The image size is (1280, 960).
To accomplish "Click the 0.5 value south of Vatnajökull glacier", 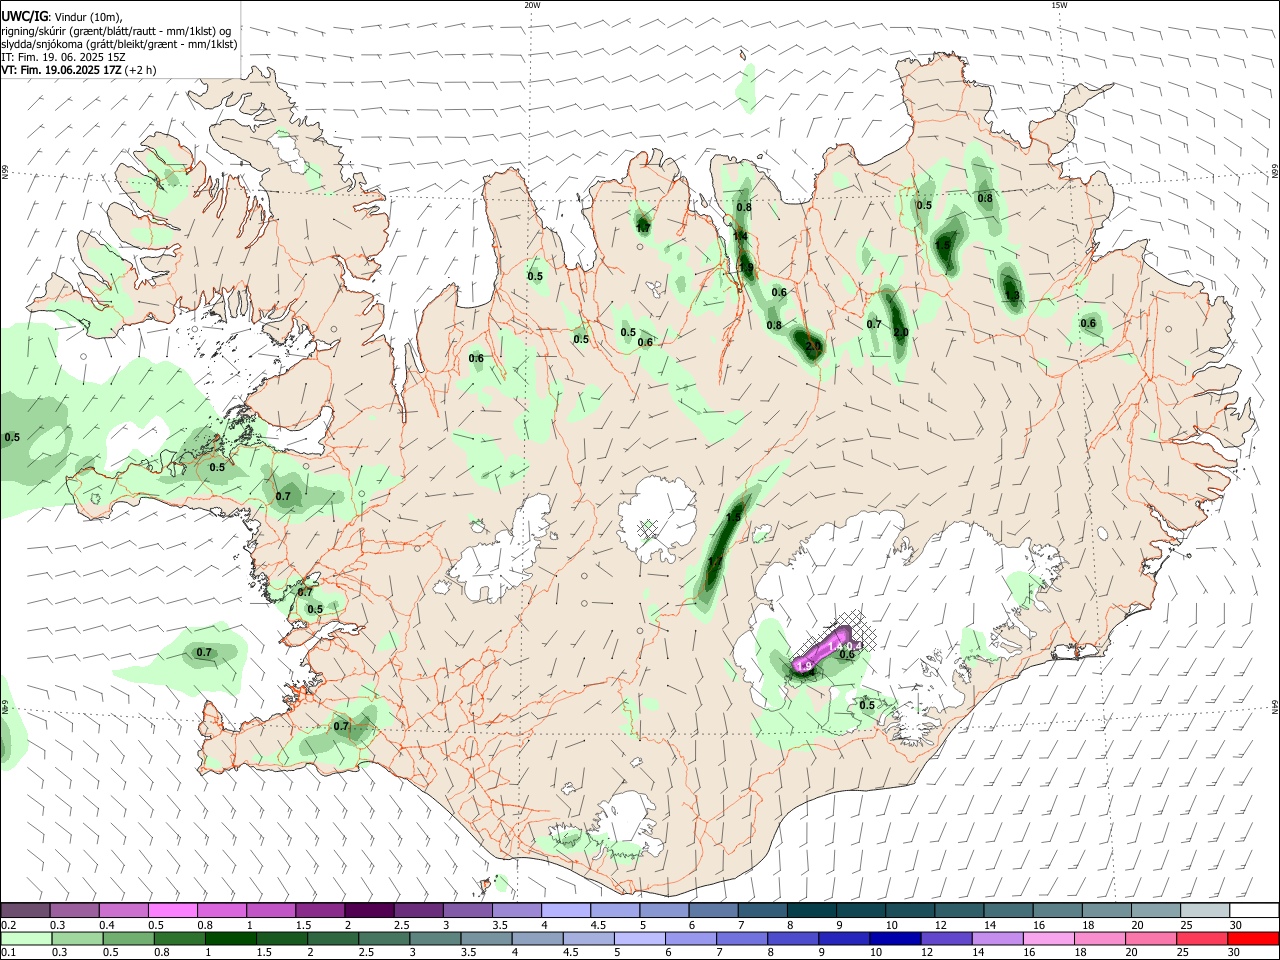I will point(867,705).
